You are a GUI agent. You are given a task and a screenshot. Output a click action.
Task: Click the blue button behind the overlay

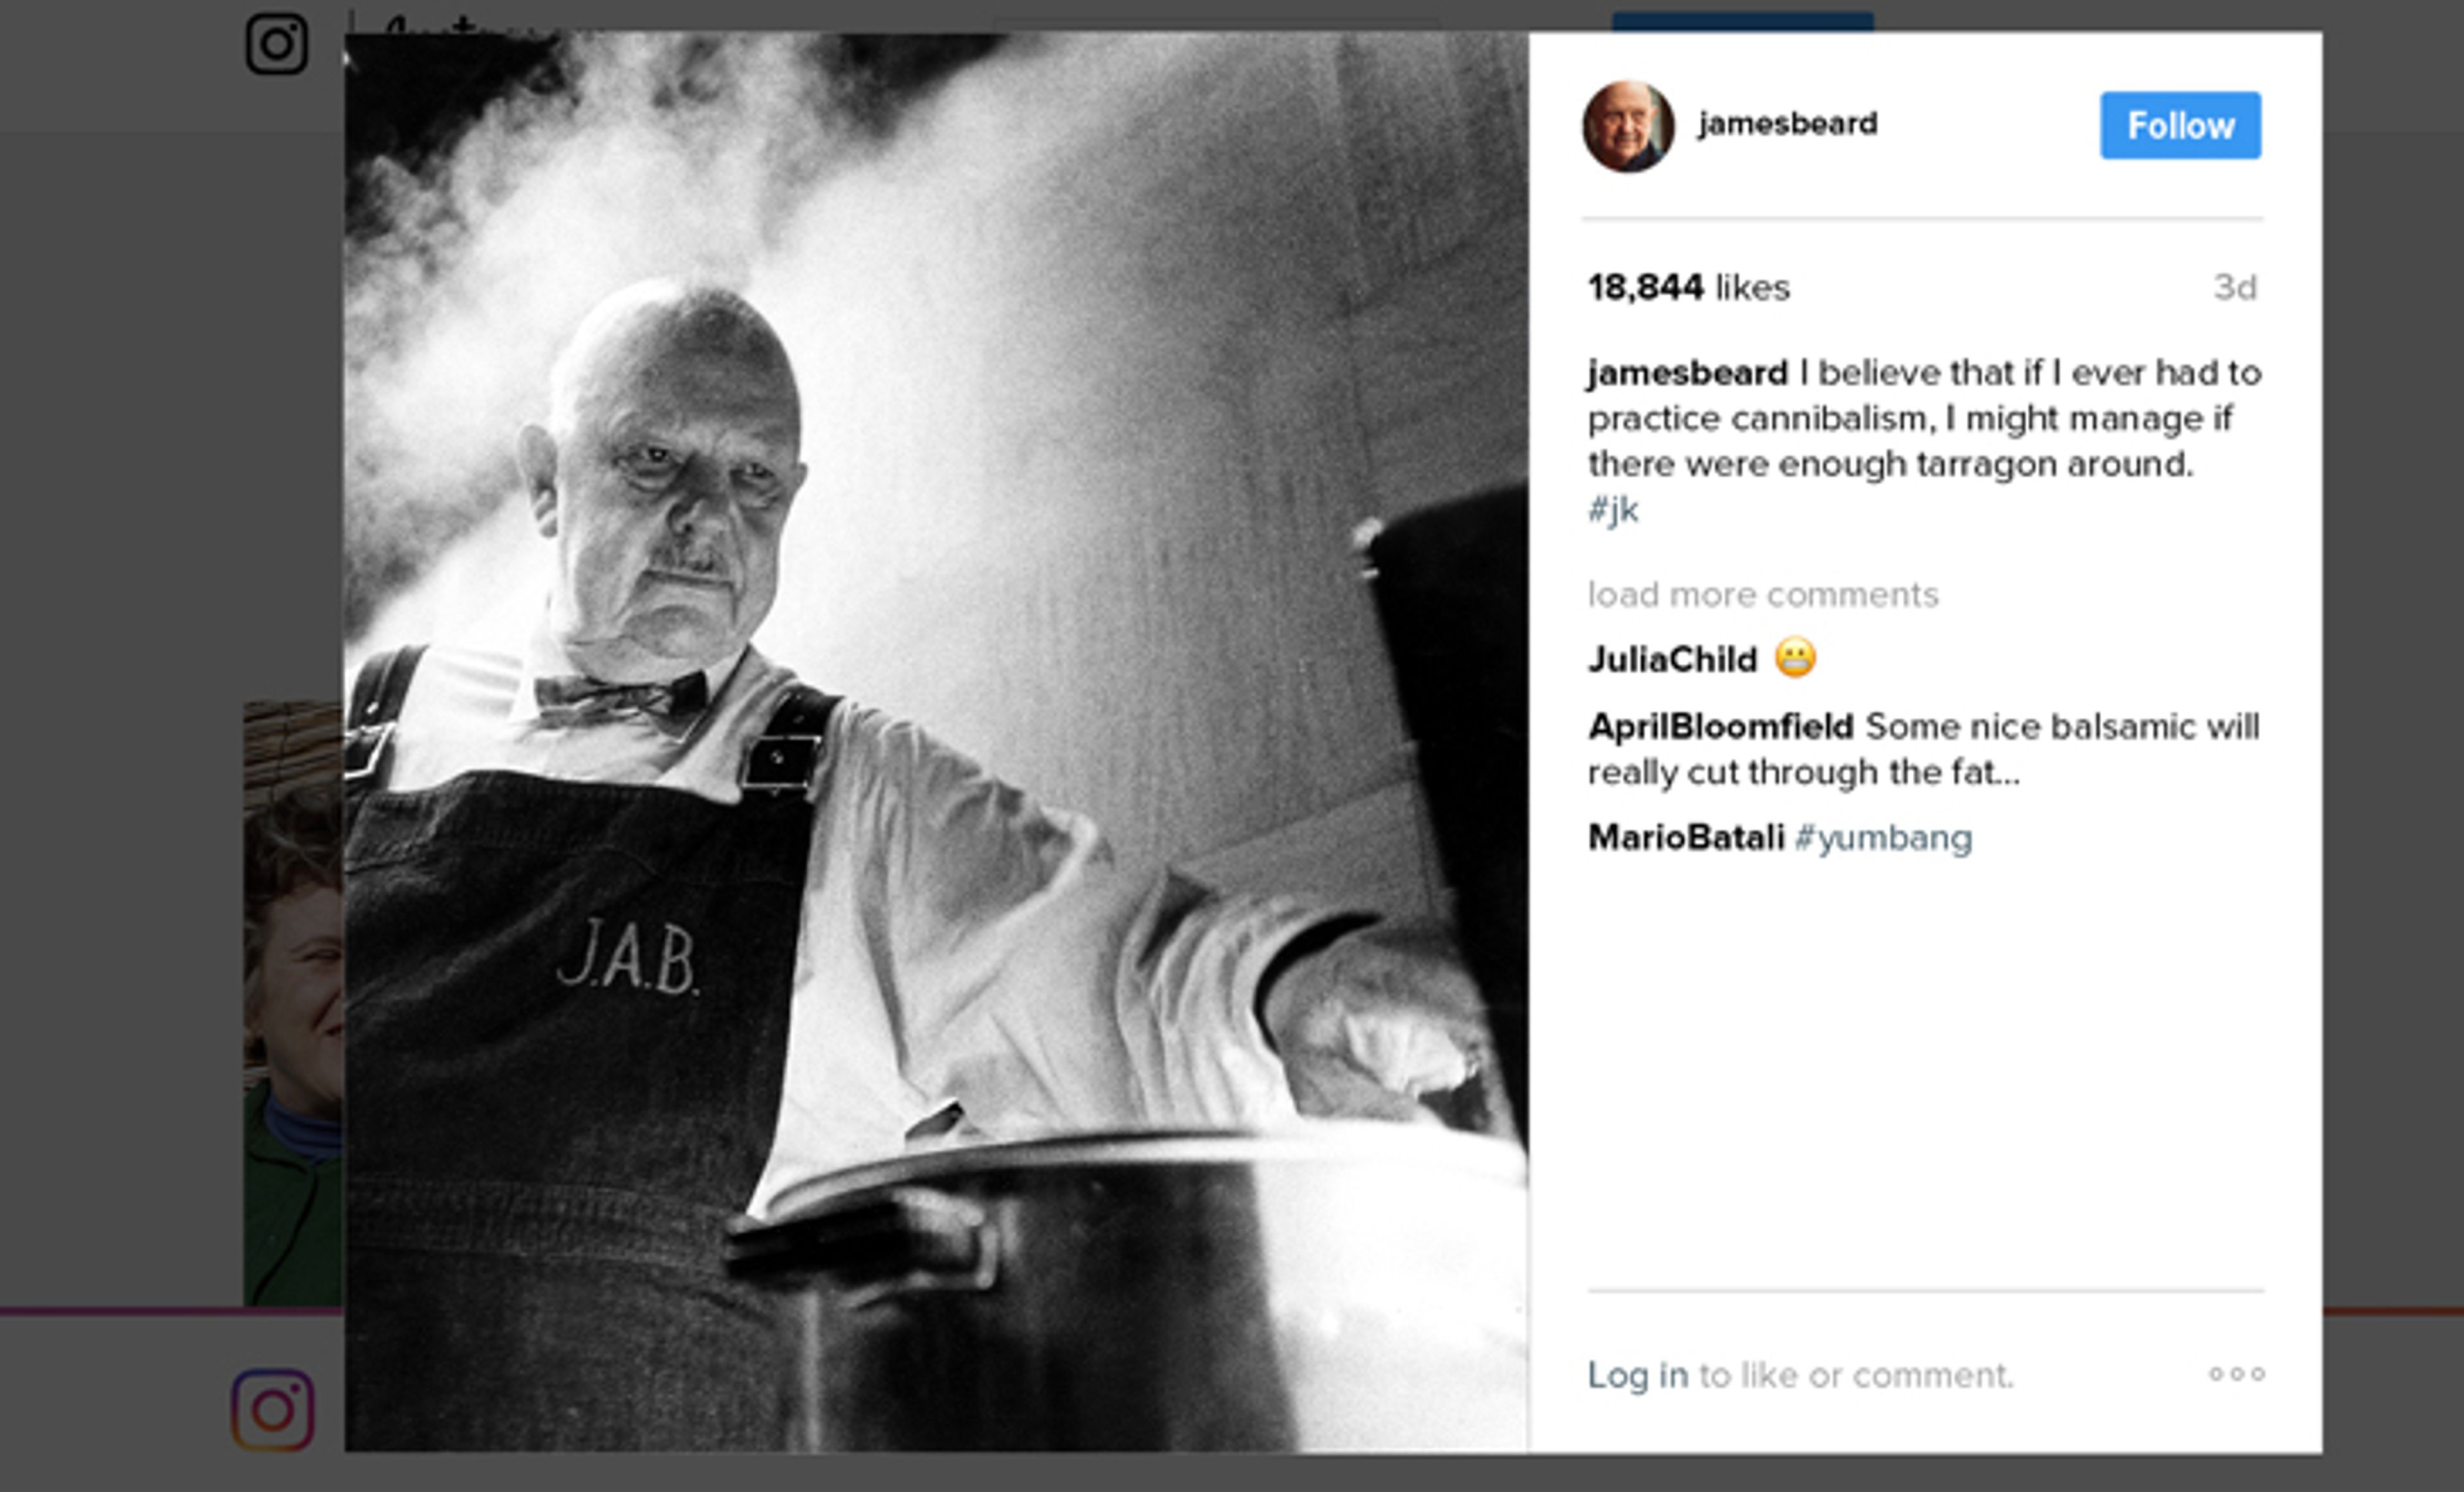coord(1743,21)
